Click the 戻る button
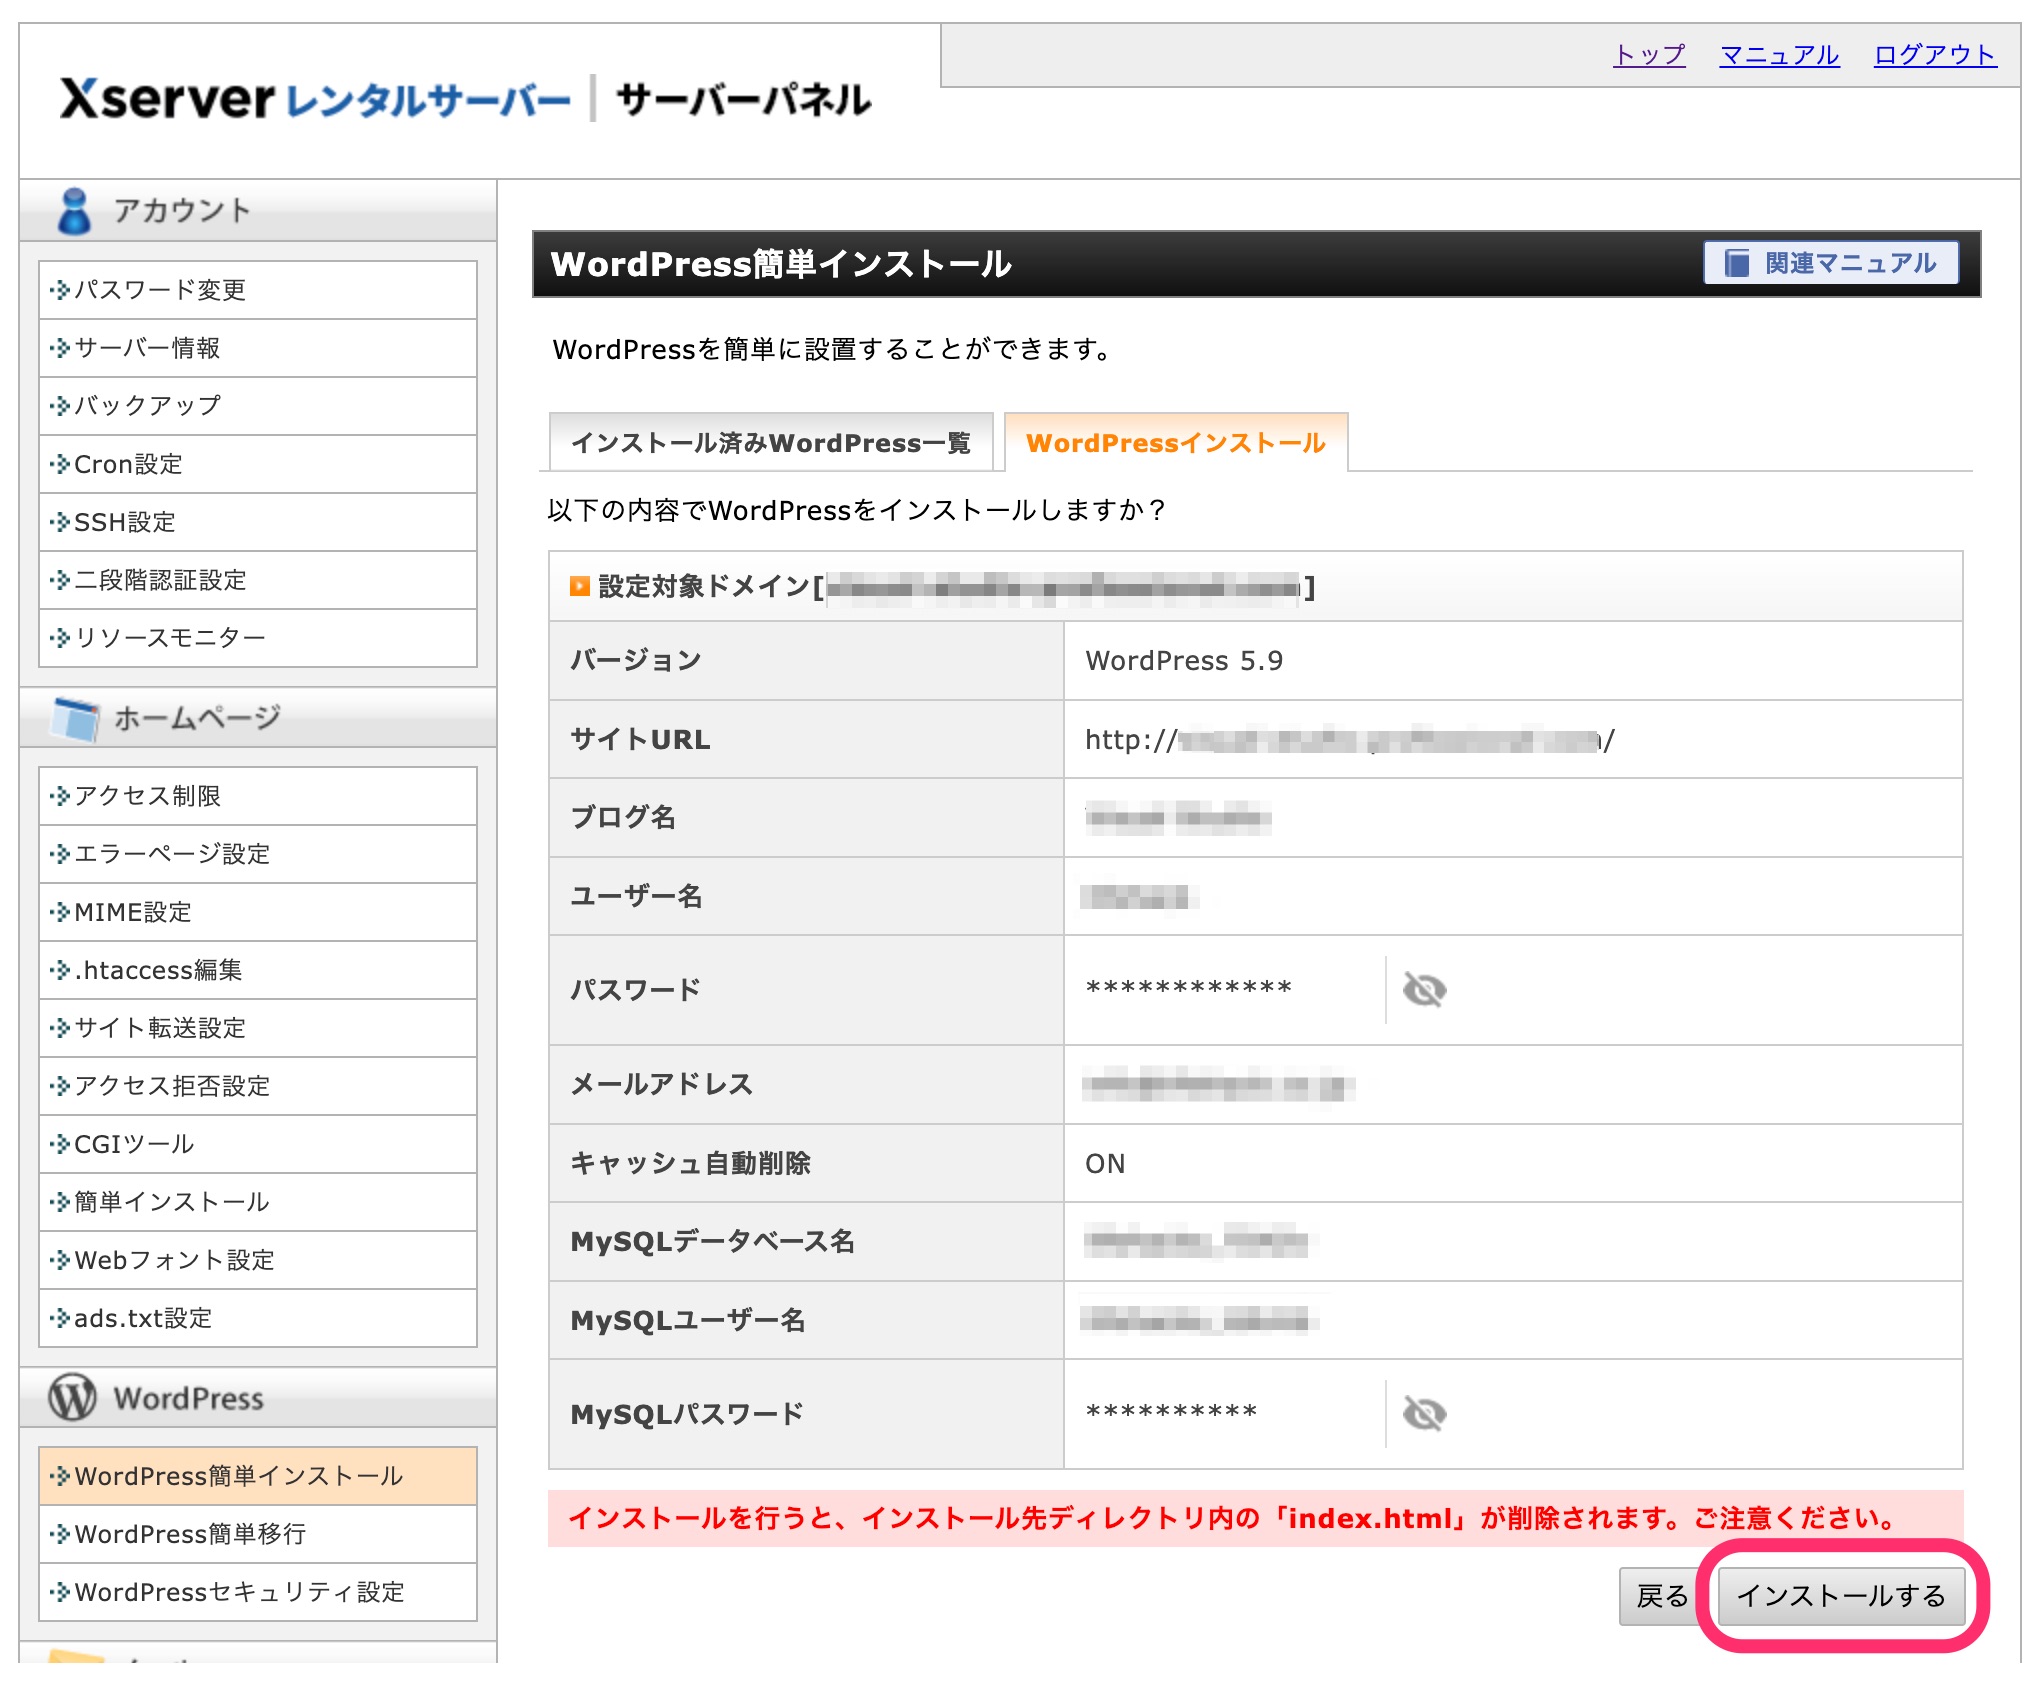Viewport: 2040px width, 1704px height. tap(1662, 1595)
